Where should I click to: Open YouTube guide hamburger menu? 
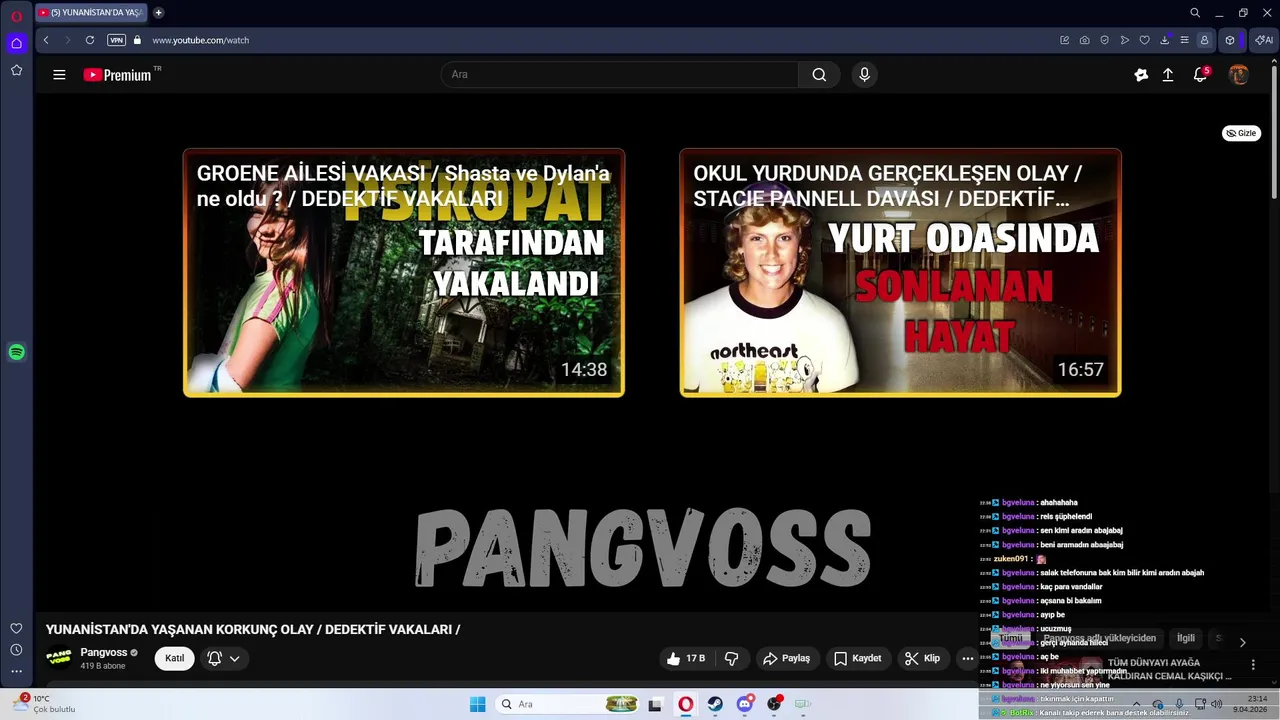(59, 75)
